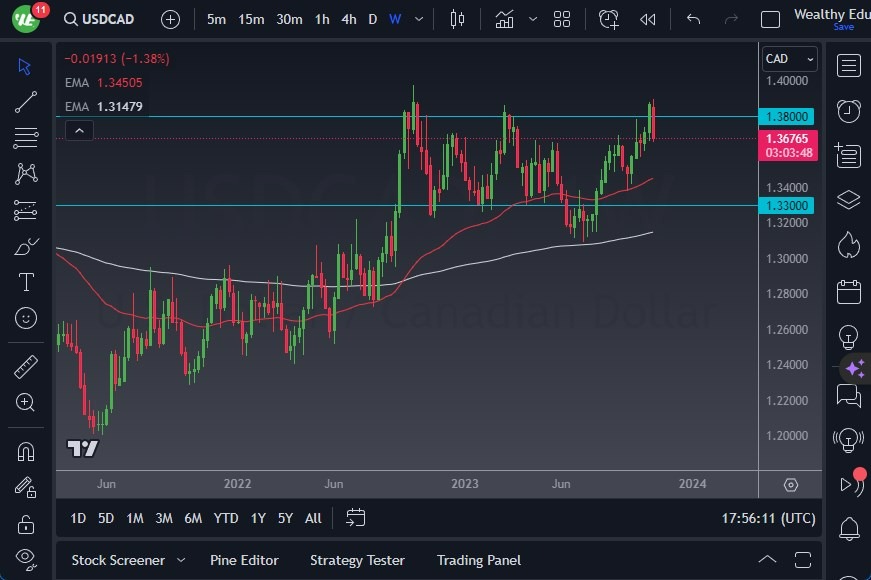Select the Text annotation tool
The height and width of the screenshot is (580, 871).
(x=25, y=282)
